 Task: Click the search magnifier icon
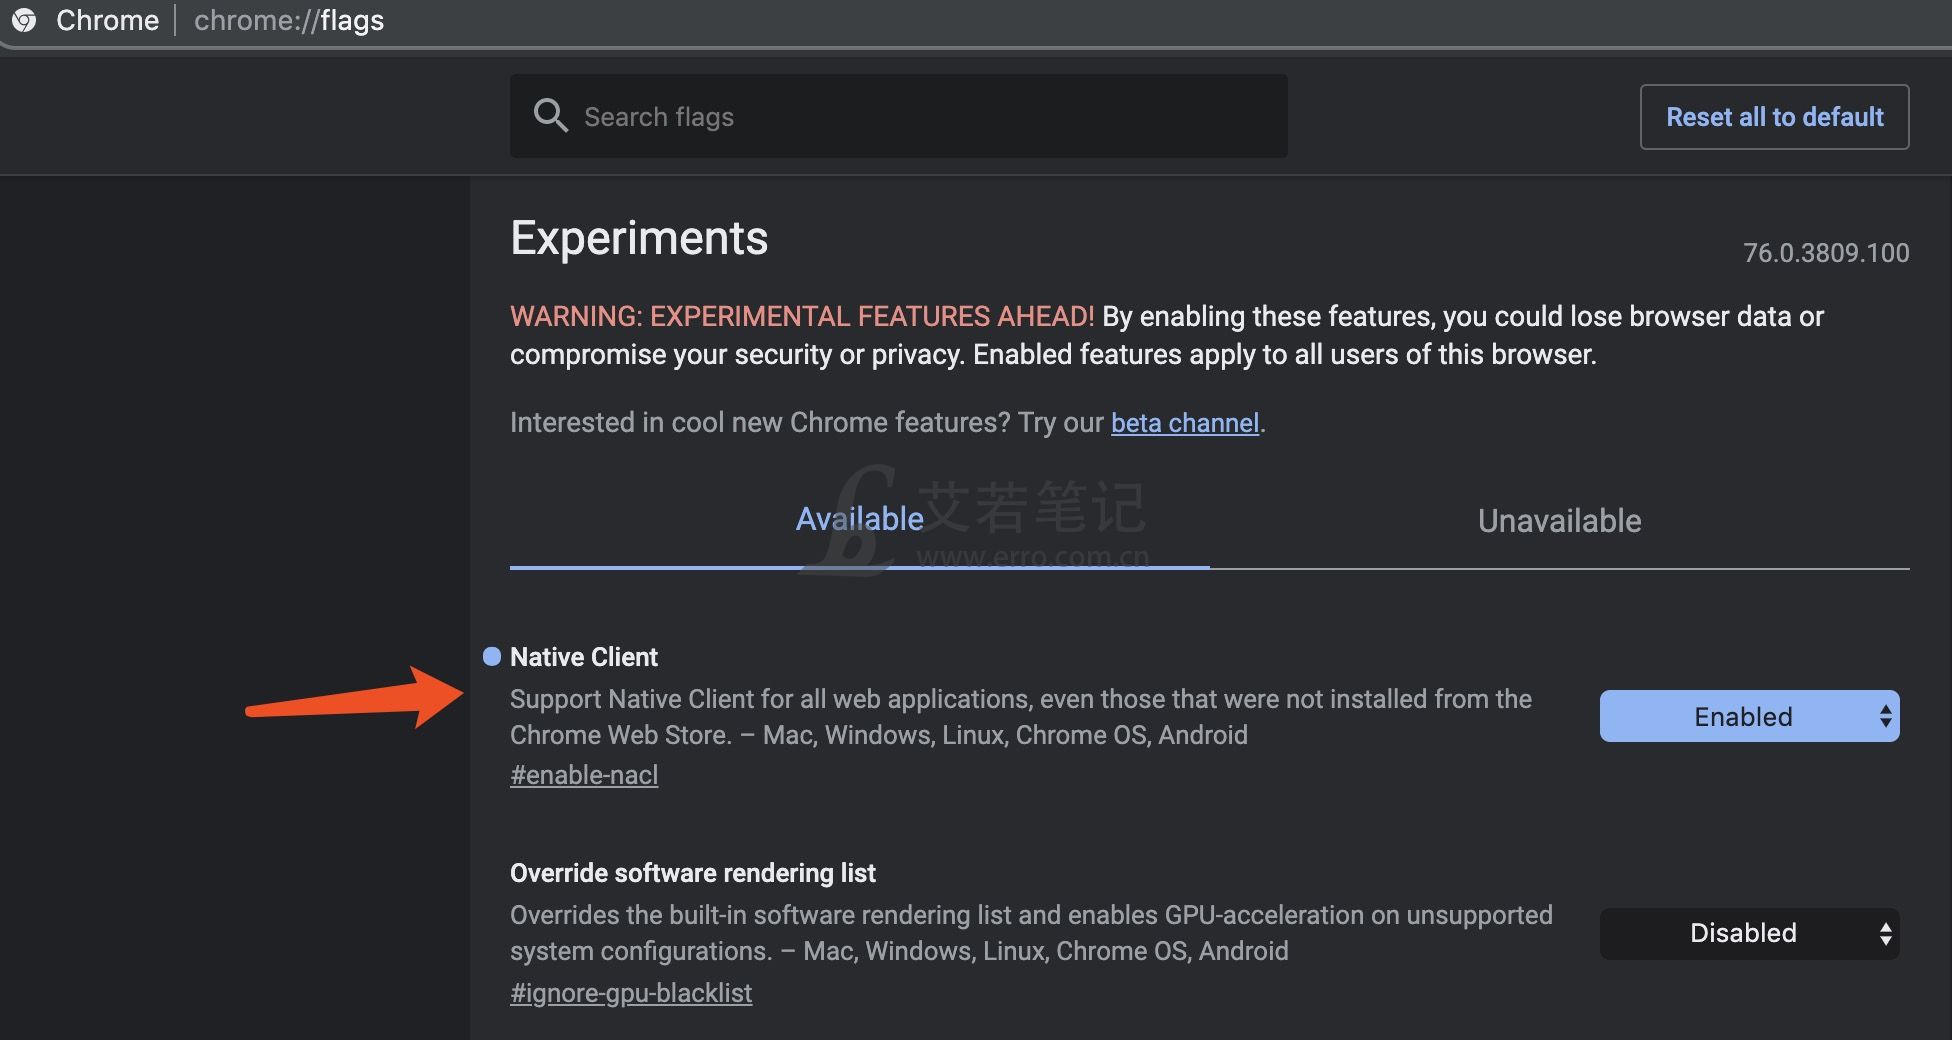click(x=550, y=116)
